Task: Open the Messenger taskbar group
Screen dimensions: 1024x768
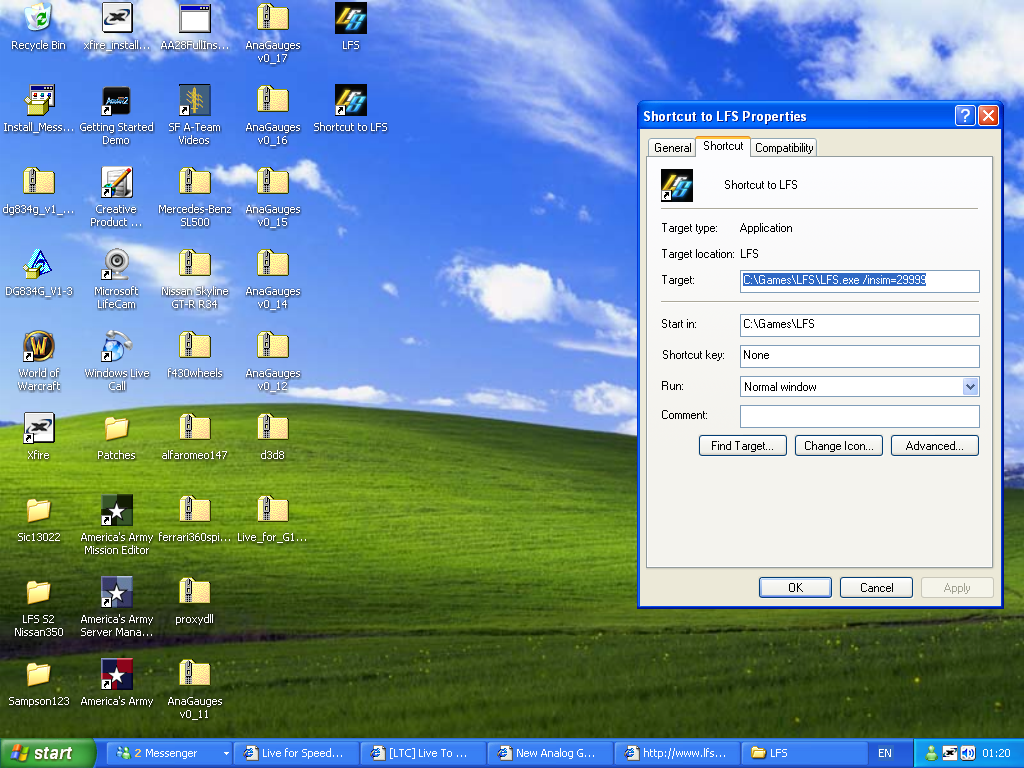Action: pyautogui.click(x=171, y=753)
